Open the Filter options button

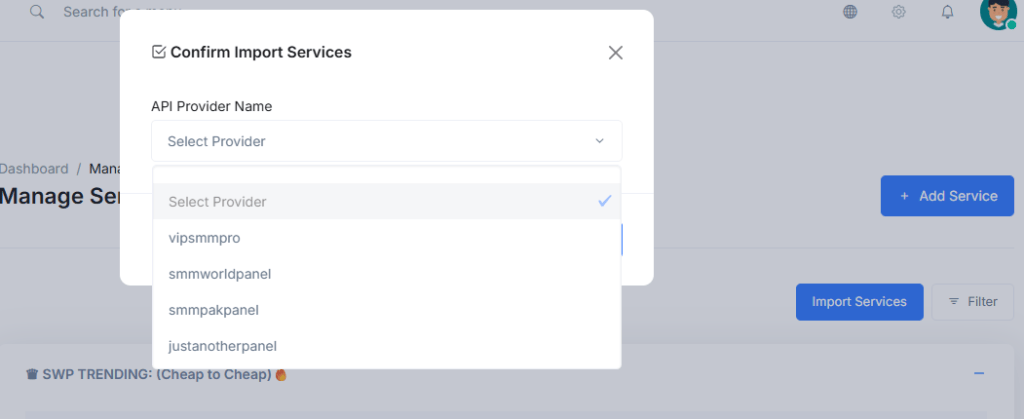(972, 301)
